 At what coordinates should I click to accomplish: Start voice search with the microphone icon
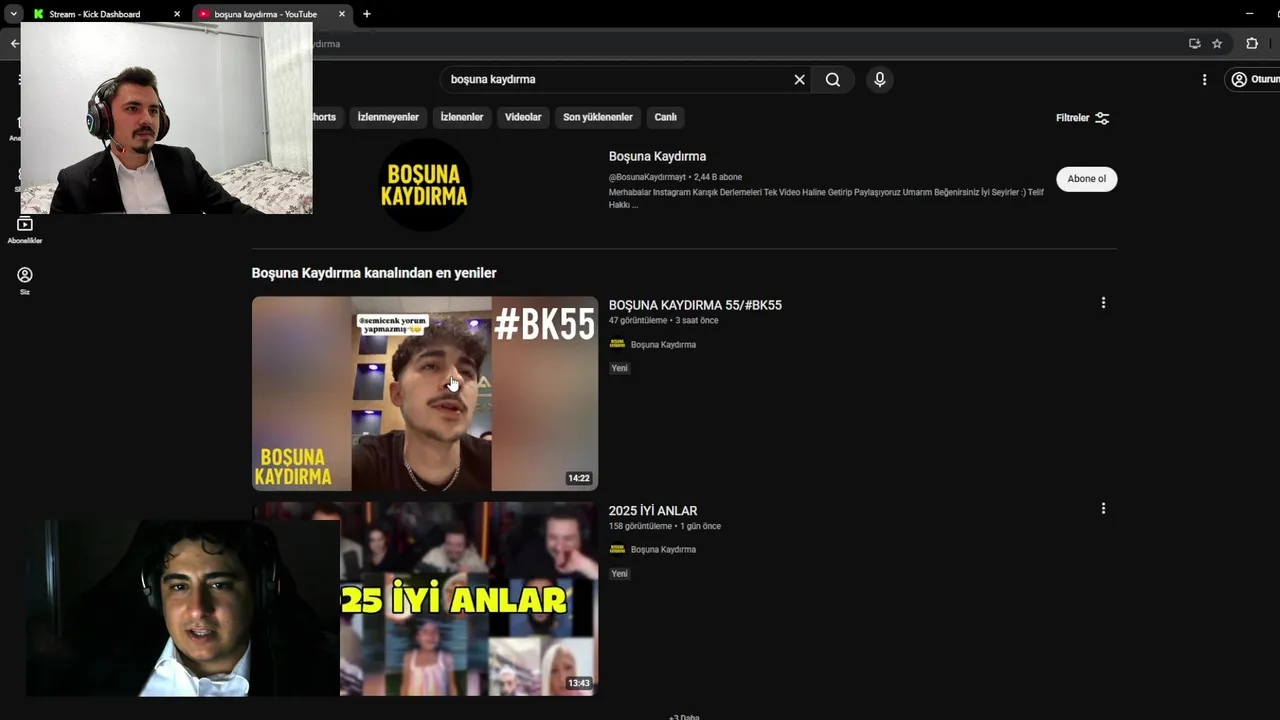(x=880, y=80)
